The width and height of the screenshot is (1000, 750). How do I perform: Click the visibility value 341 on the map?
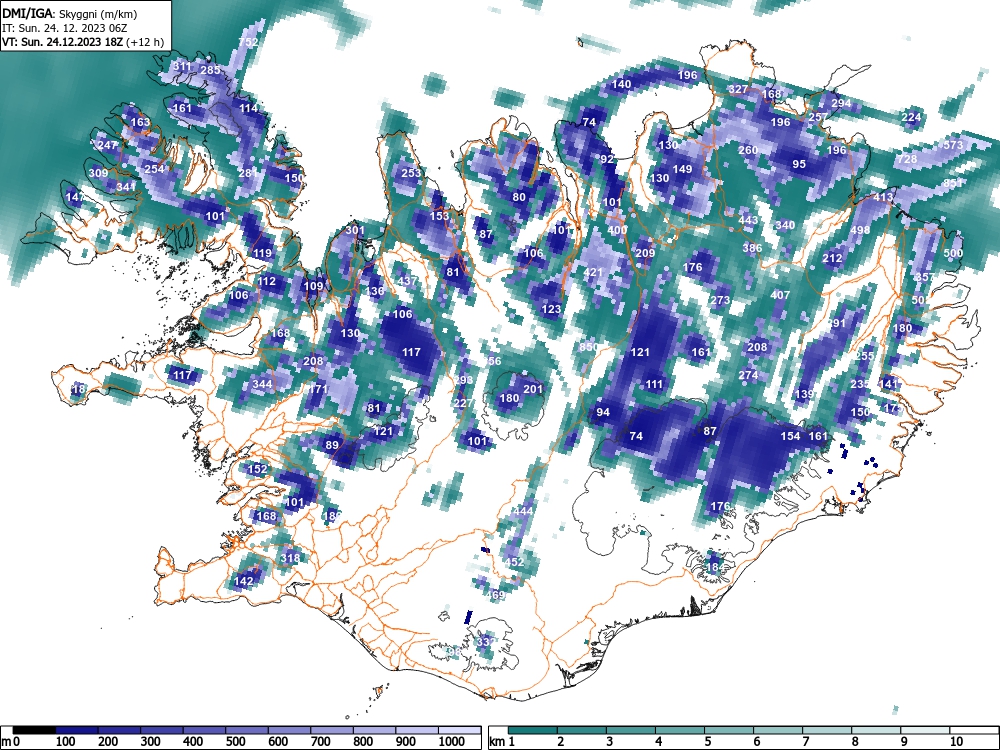point(126,187)
